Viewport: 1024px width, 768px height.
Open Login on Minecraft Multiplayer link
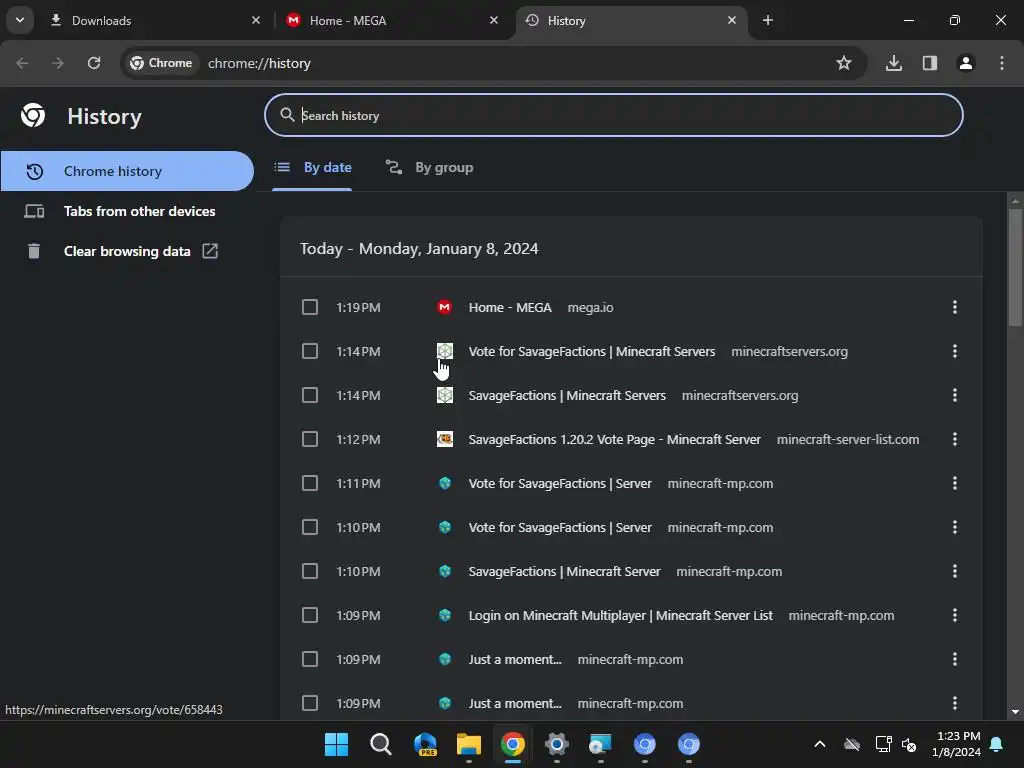(x=620, y=615)
